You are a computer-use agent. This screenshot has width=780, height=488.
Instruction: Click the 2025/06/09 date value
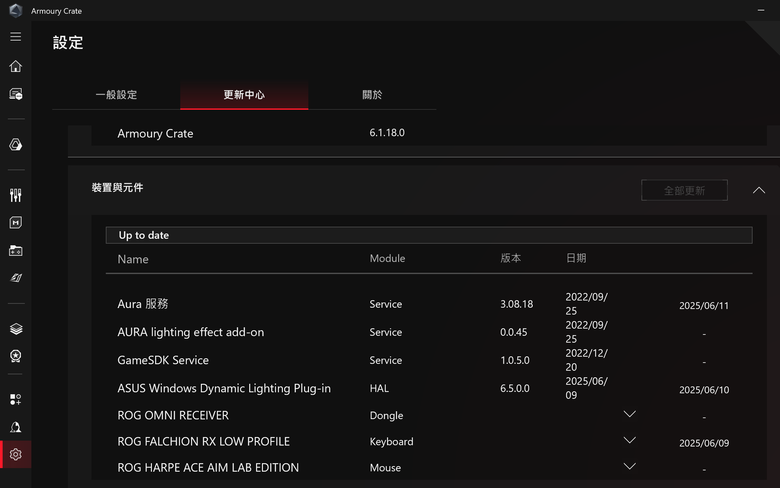[704, 443]
